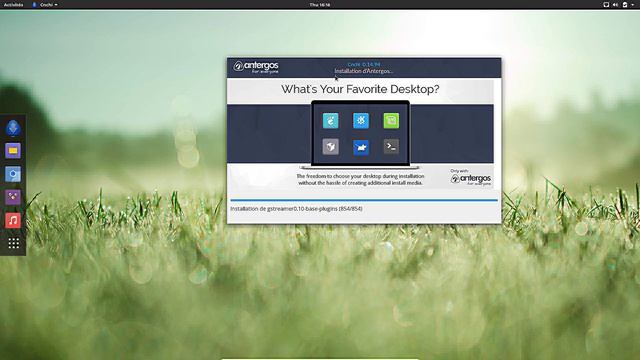Open the red music player in the dock
This screenshot has height=360, width=640.
pos(13,220)
